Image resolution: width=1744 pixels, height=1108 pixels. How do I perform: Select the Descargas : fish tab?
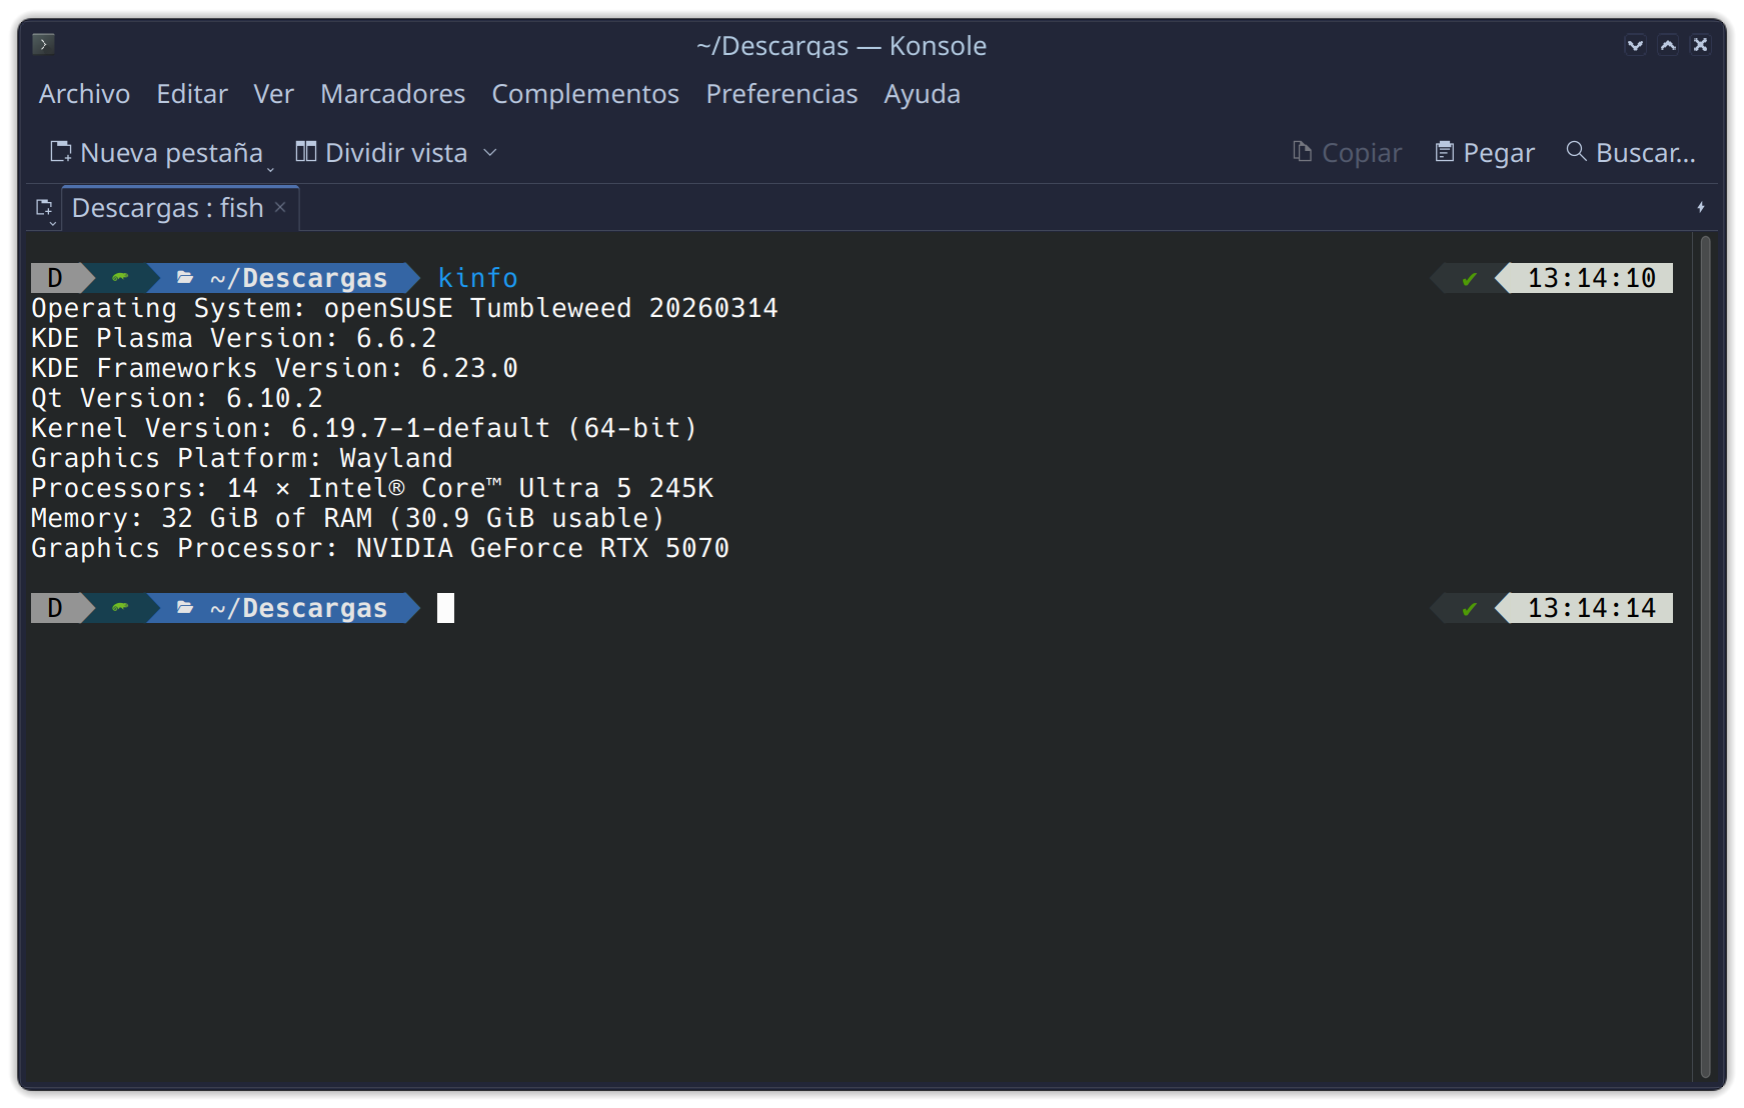pos(167,208)
